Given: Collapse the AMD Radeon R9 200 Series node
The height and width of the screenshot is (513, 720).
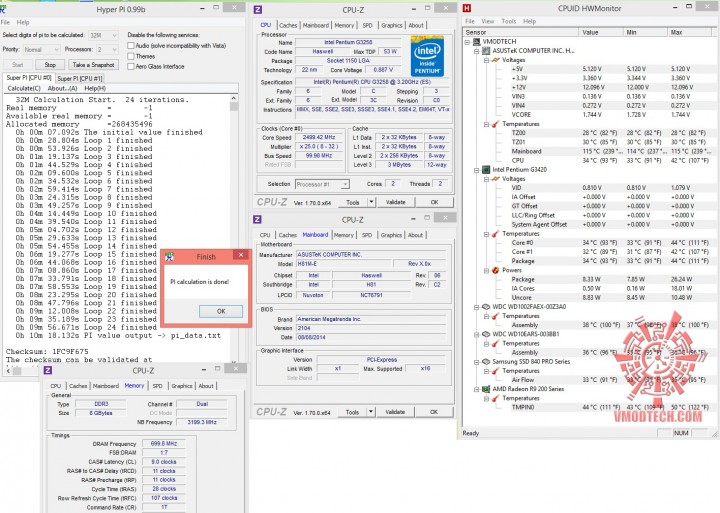Looking at the screenshot, I should click(477, 389).
